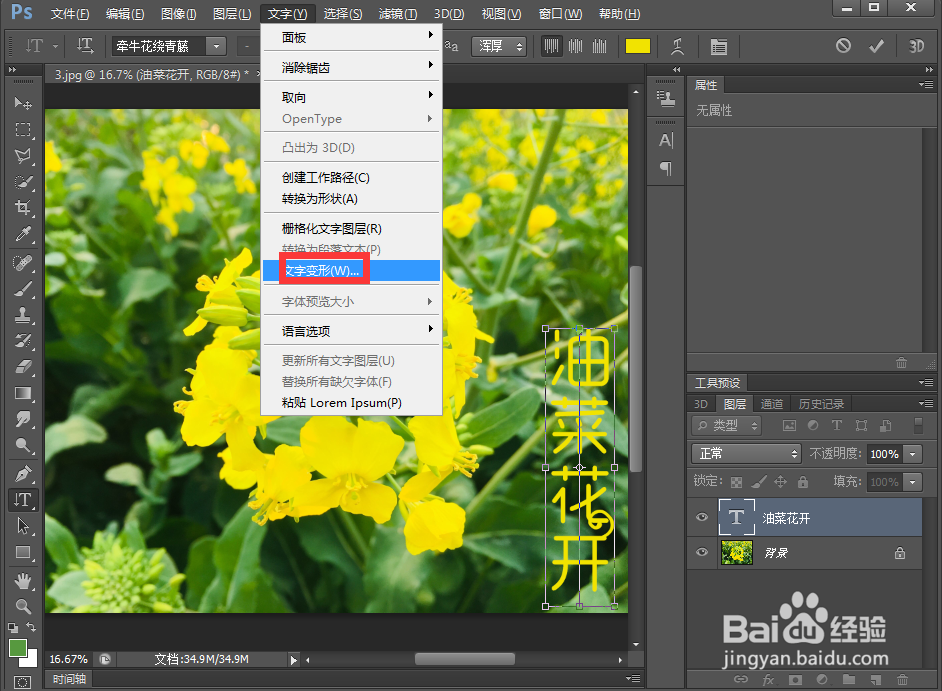This screenshot has width=942, height=691.
Task: Open the Paragraph panel
Action: point(666,169)
